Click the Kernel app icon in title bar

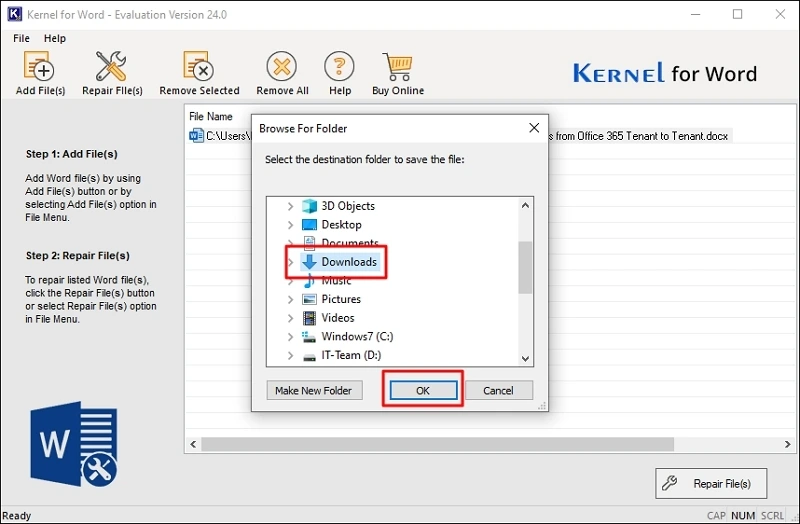click(x=14, y=14)
